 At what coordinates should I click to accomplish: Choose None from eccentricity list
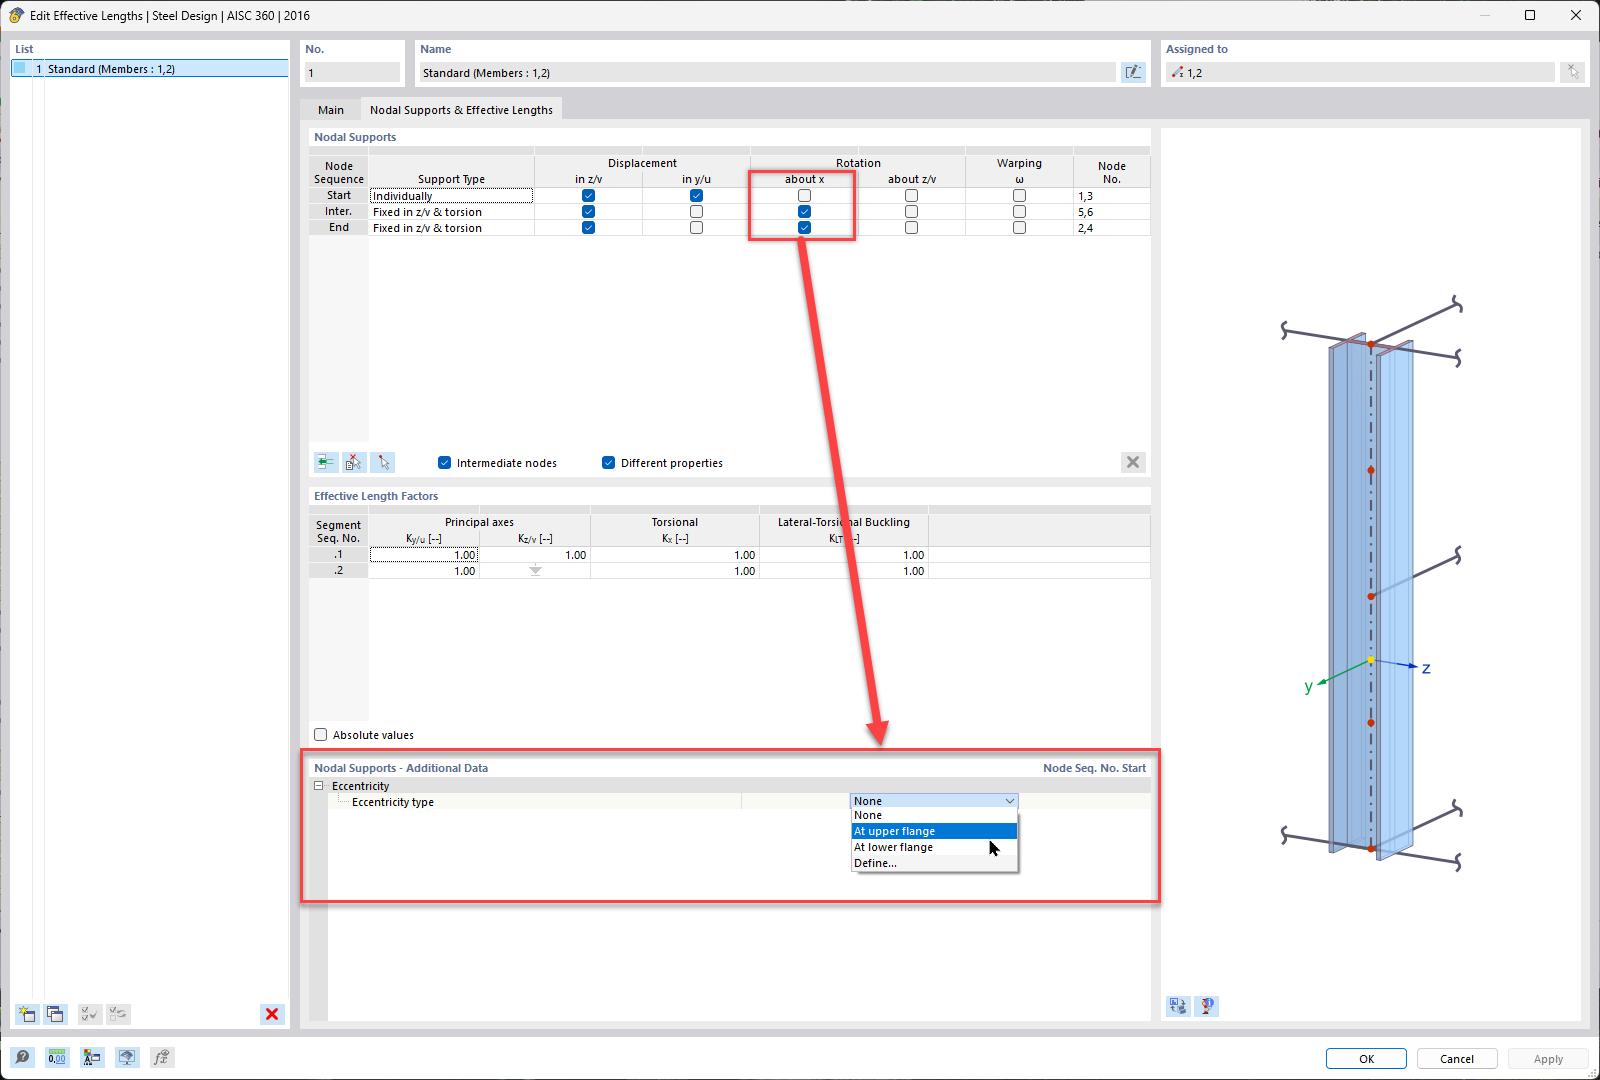934,815
